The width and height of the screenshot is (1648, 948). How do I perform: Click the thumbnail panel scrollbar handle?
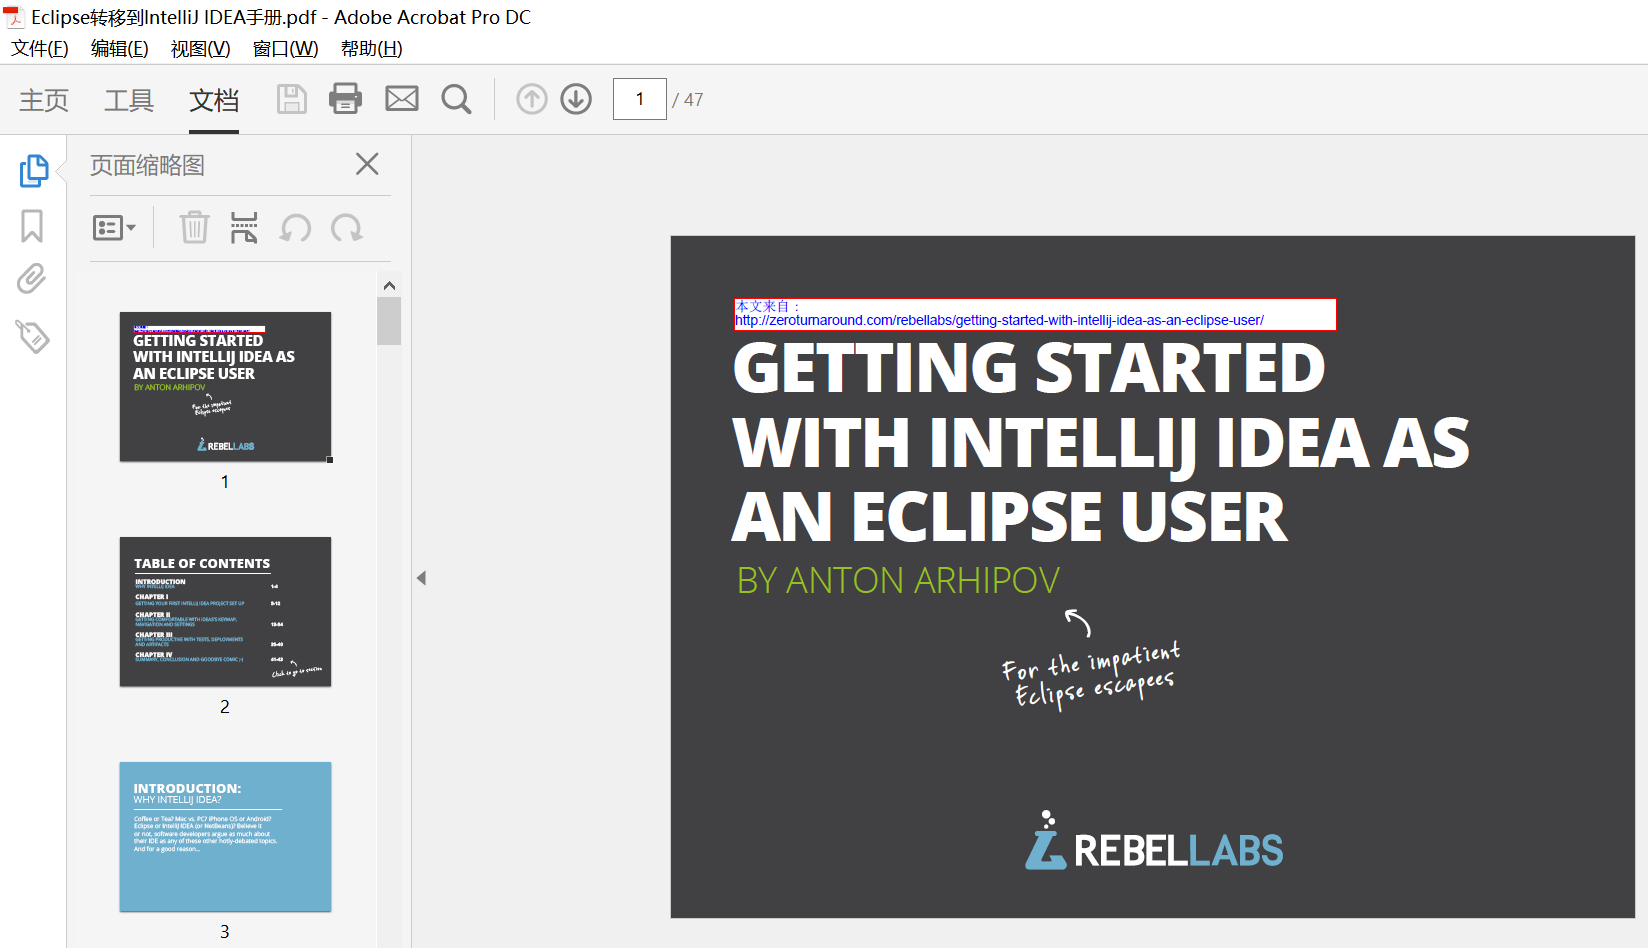pyautogui.click(x=389, y=321)
